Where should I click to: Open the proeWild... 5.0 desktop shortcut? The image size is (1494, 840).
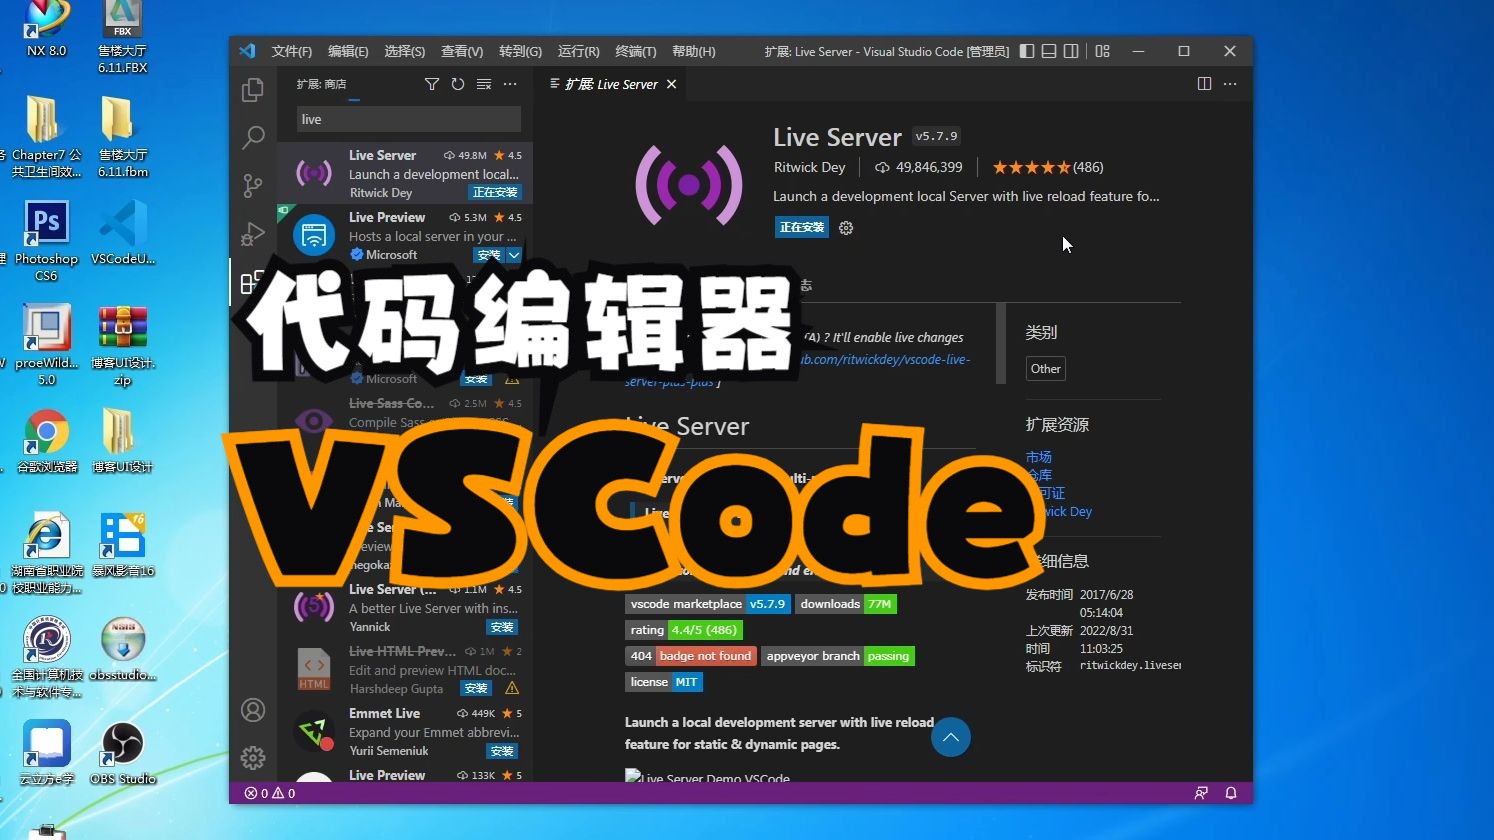click(46, 345)
